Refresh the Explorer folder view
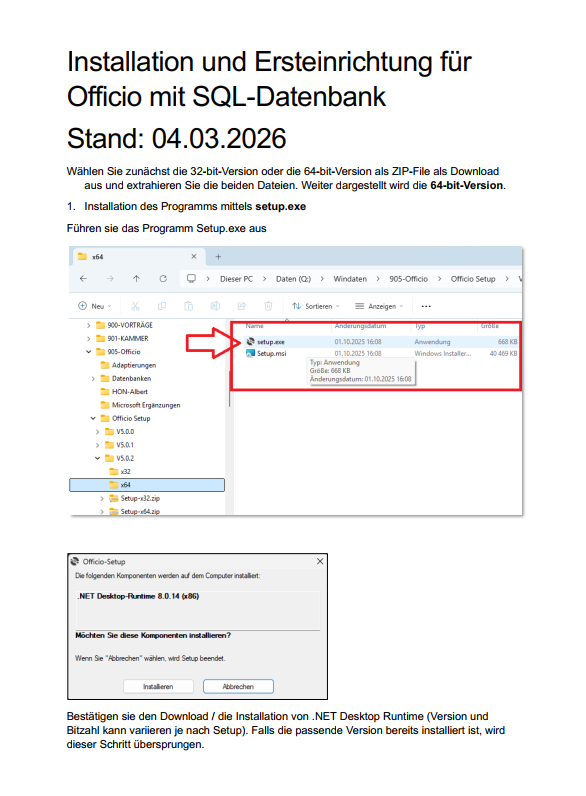Screen dimensions: 586x796 (163, 279)
